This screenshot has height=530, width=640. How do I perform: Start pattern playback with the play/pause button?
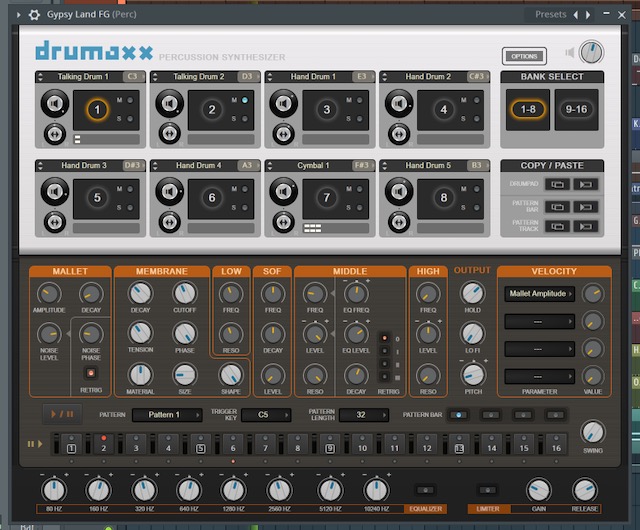click(x=62, y=414)
